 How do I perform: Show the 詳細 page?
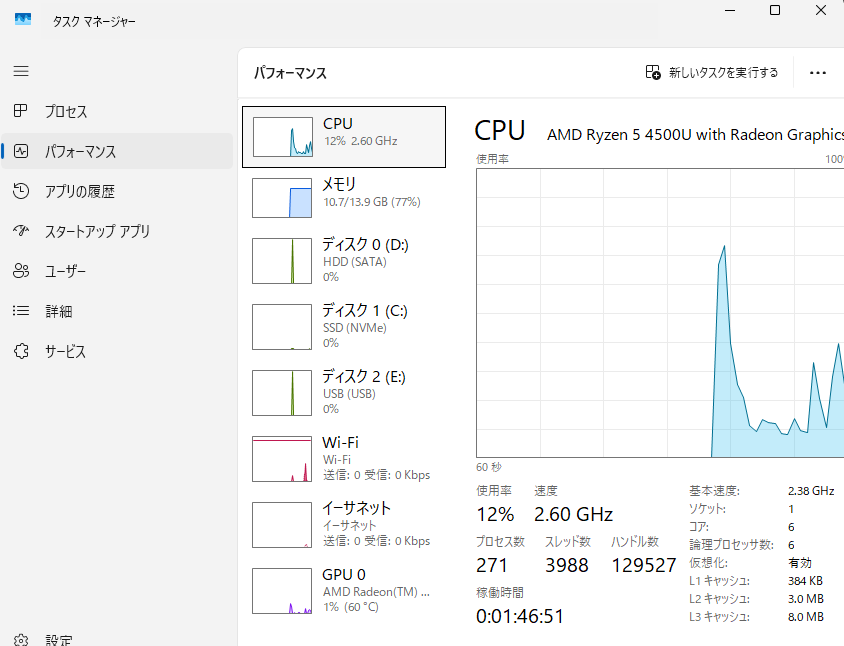point(117,311)
